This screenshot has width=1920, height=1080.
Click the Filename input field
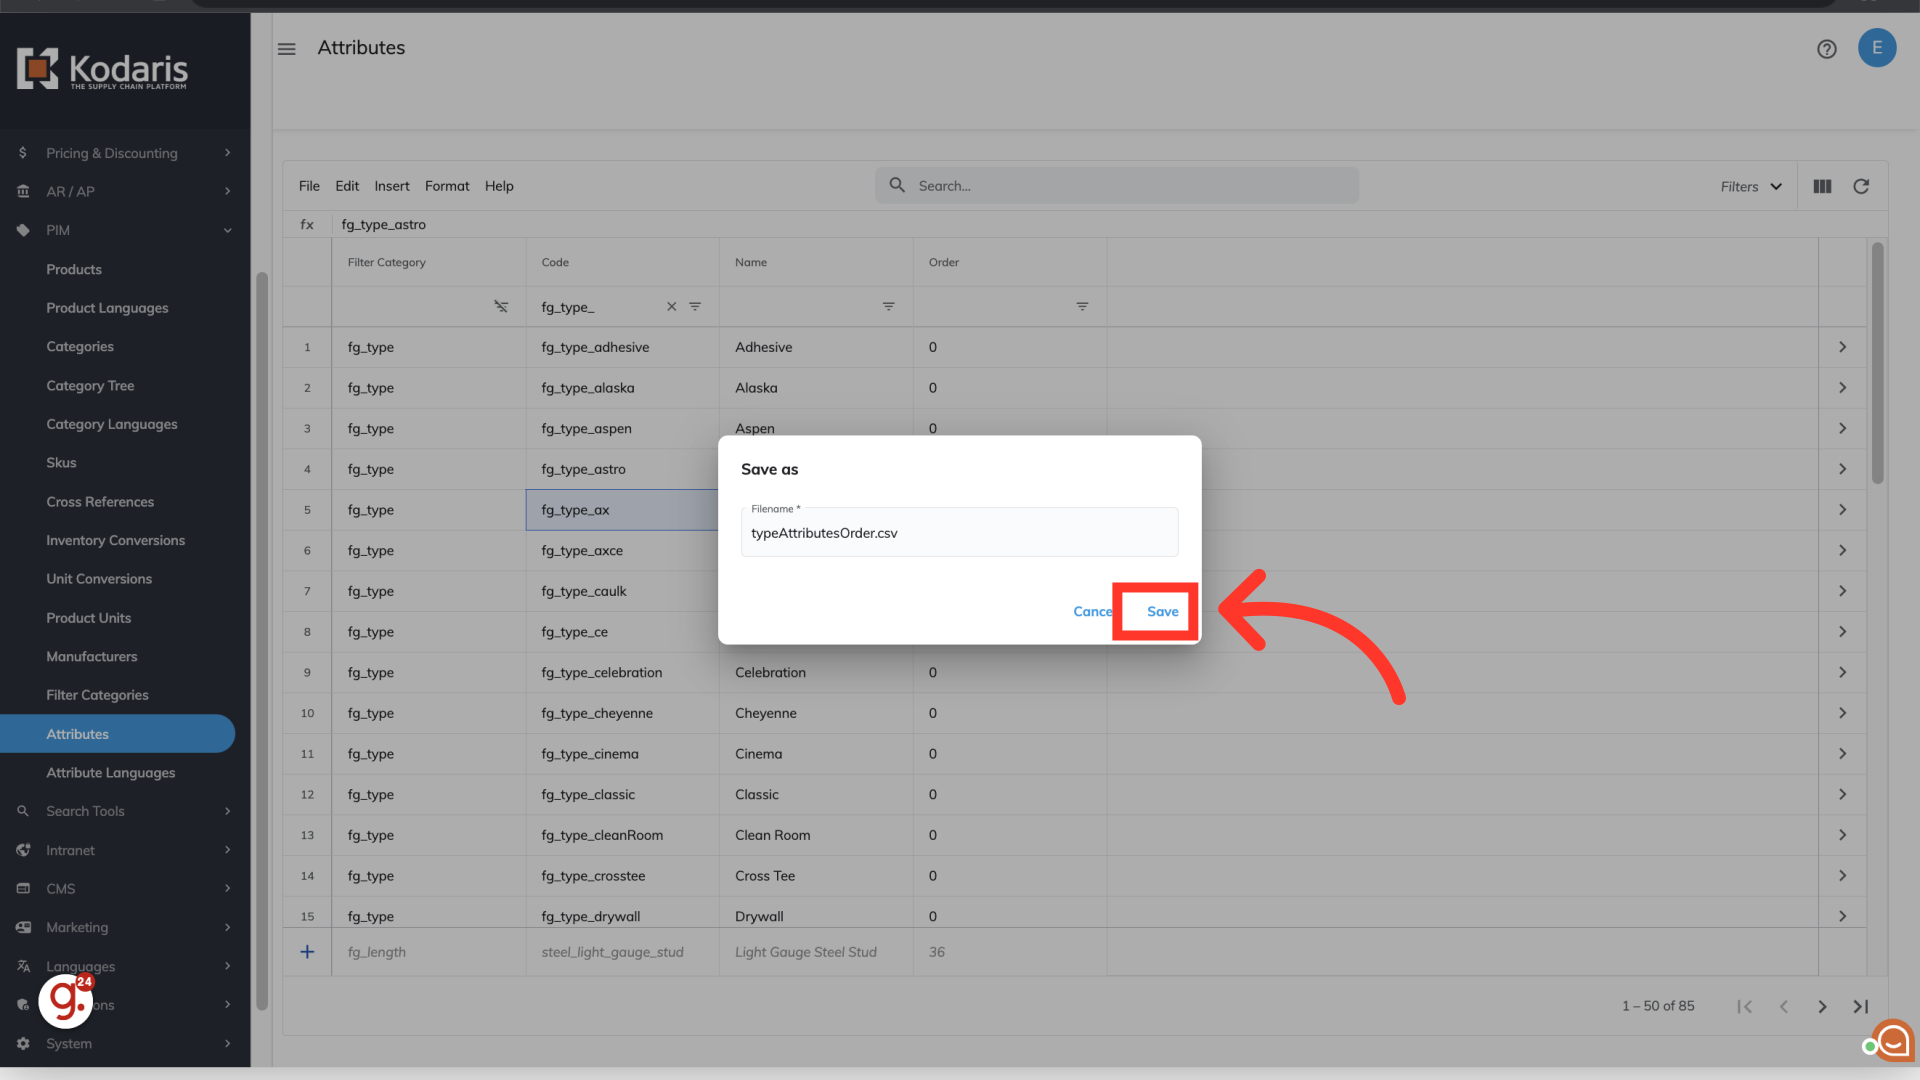[x=958, y=533]
